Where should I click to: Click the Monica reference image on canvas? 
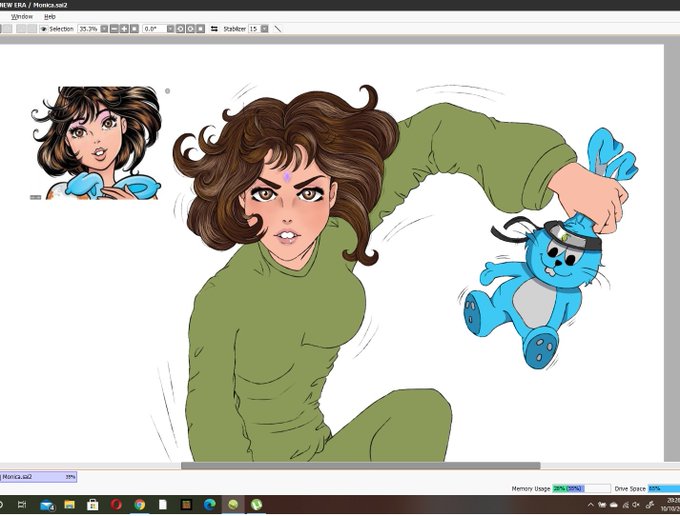[x=96, y=143]
